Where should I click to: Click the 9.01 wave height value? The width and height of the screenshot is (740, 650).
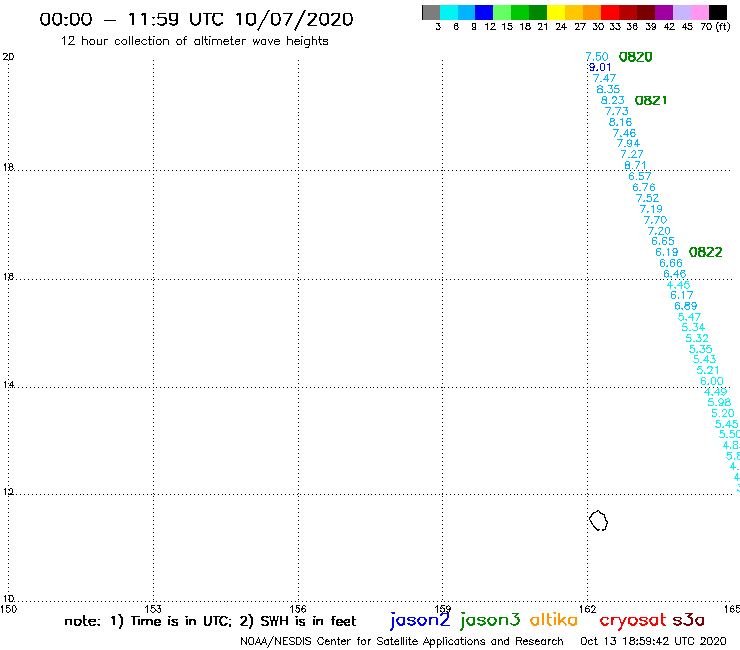(x=600, y=68)
